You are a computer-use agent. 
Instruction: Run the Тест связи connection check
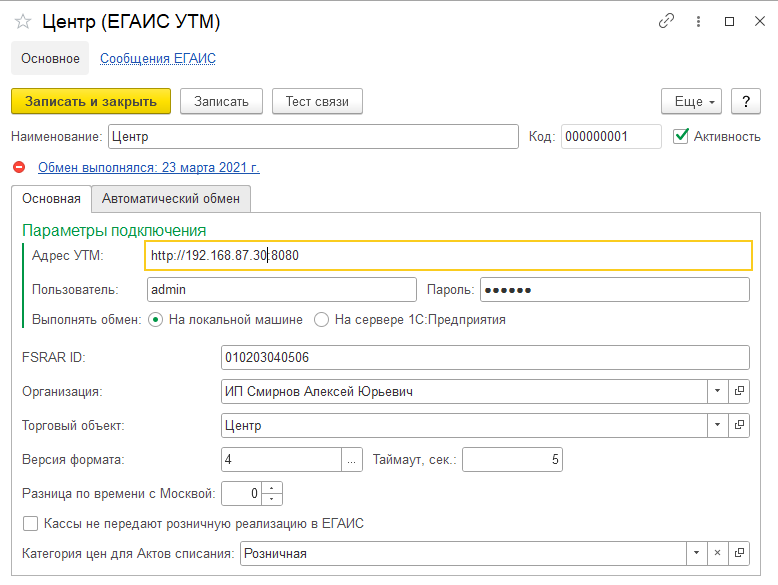click(317, 102)
